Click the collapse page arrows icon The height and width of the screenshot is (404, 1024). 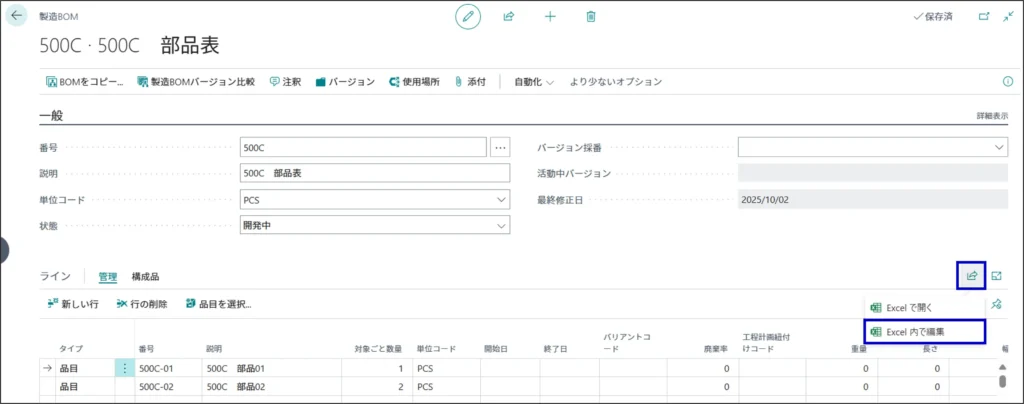pos(1008,17)
